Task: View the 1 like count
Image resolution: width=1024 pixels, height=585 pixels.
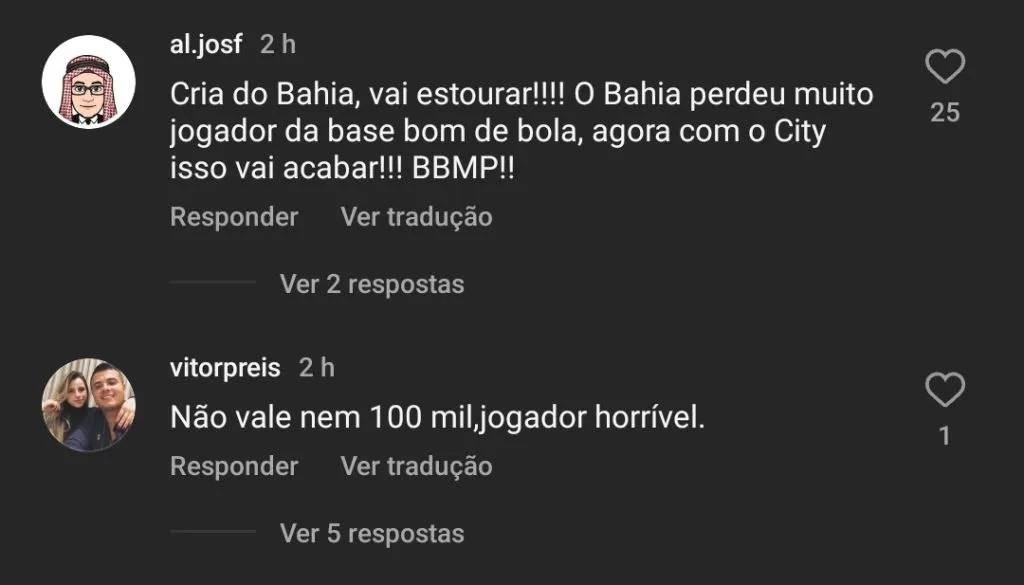Action: point(944,436)
